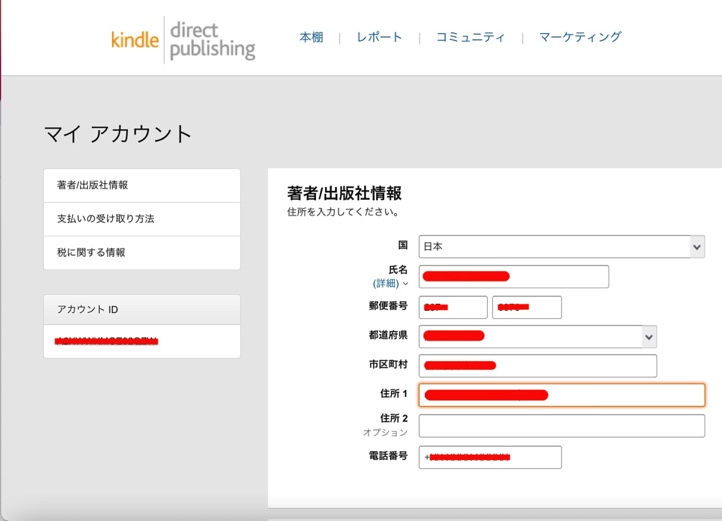Image resolution: width=722 pixels, height=521 pixels.
Task: Select 著者/出版社情報 in the sidebar
Action: point(141,185)
